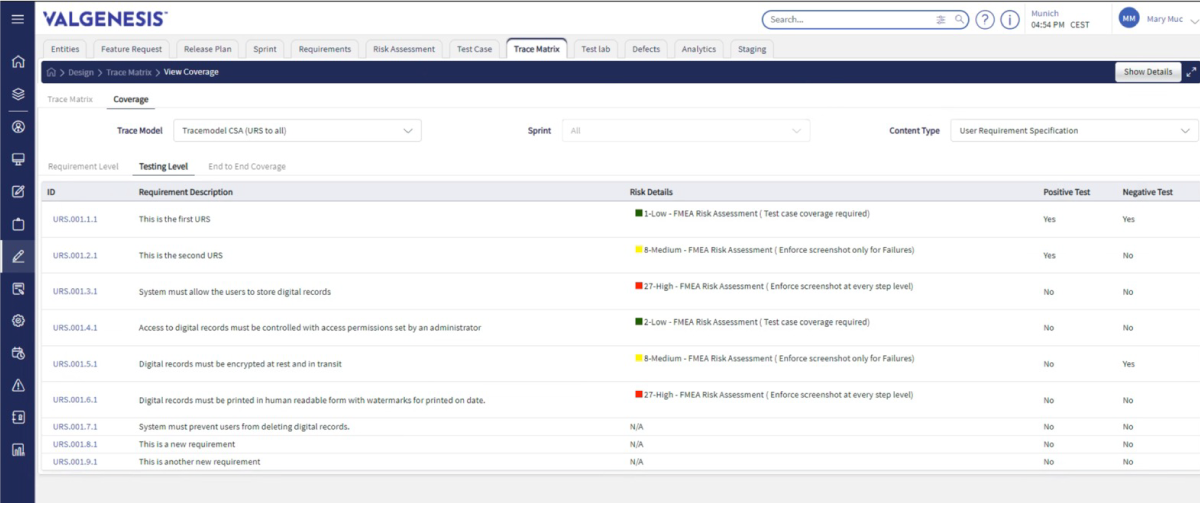Click the yellow 8-Medium risk square for URS.001.5.1
The height and width of the screenshot is (507, 1200).
(639, 357)
